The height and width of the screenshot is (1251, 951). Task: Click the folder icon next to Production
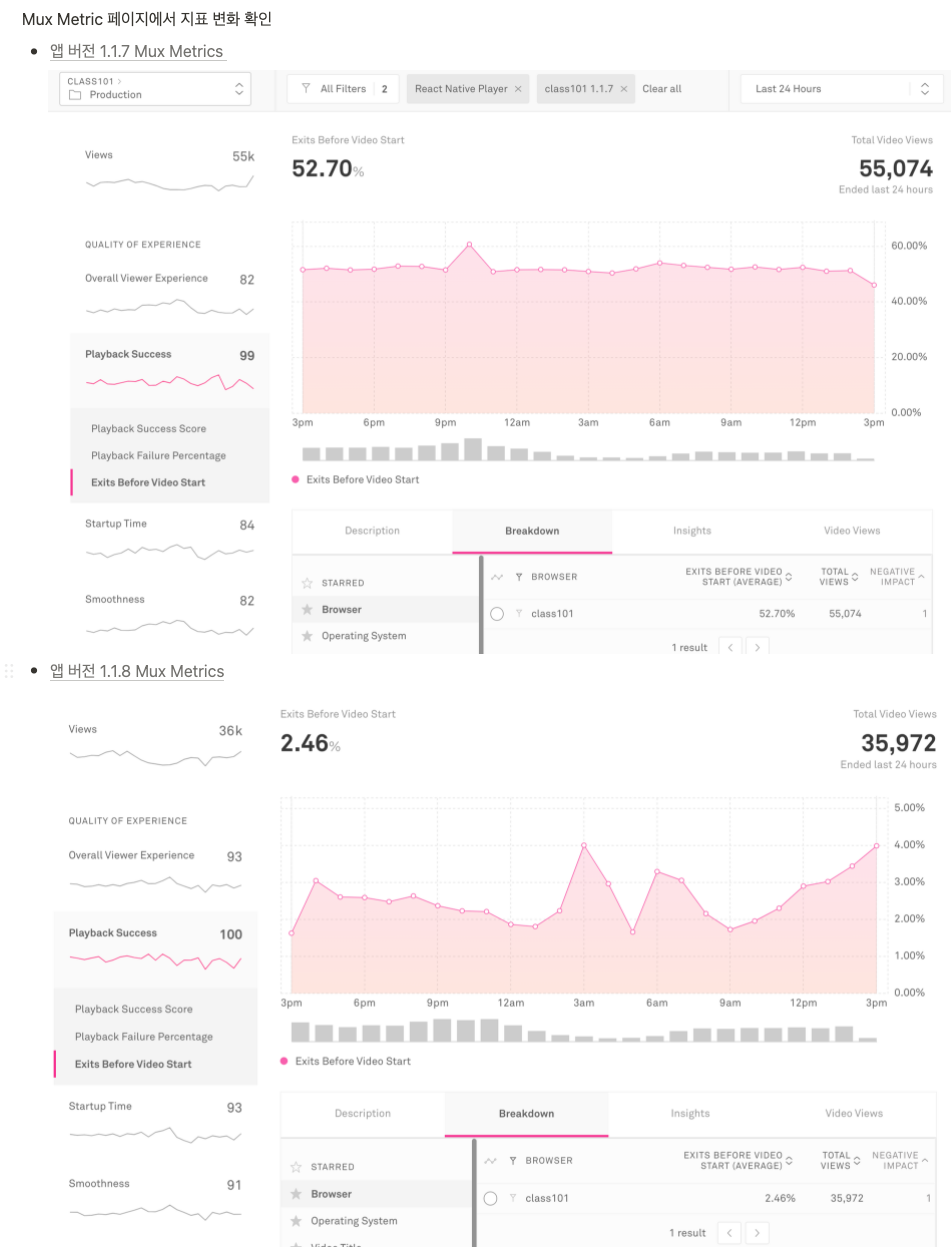click(x=75, y=95)
